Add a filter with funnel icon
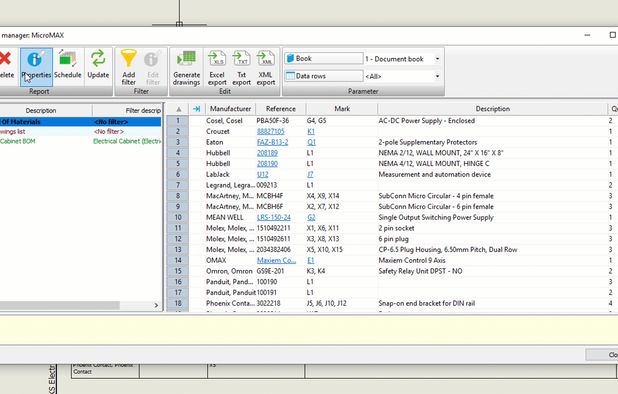 pos(128,59)
